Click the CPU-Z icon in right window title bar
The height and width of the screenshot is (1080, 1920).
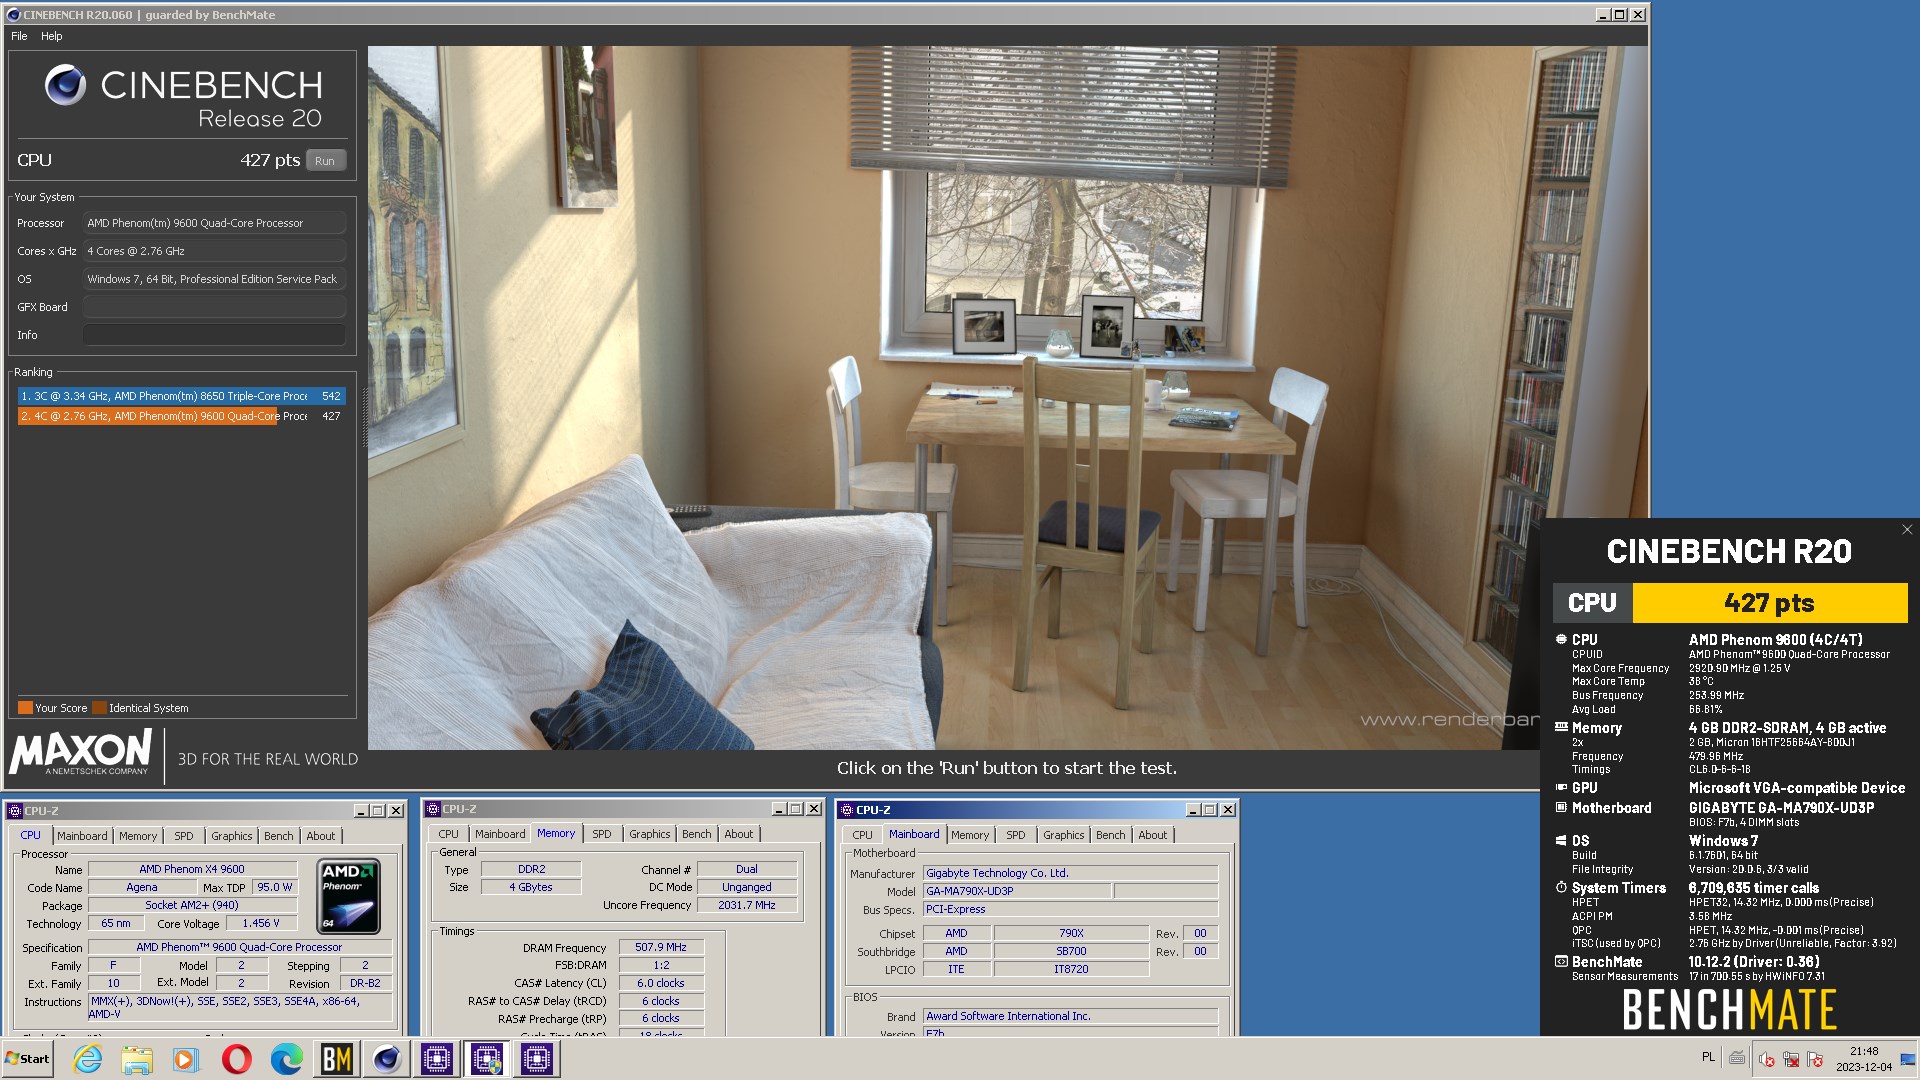(846, 810)
